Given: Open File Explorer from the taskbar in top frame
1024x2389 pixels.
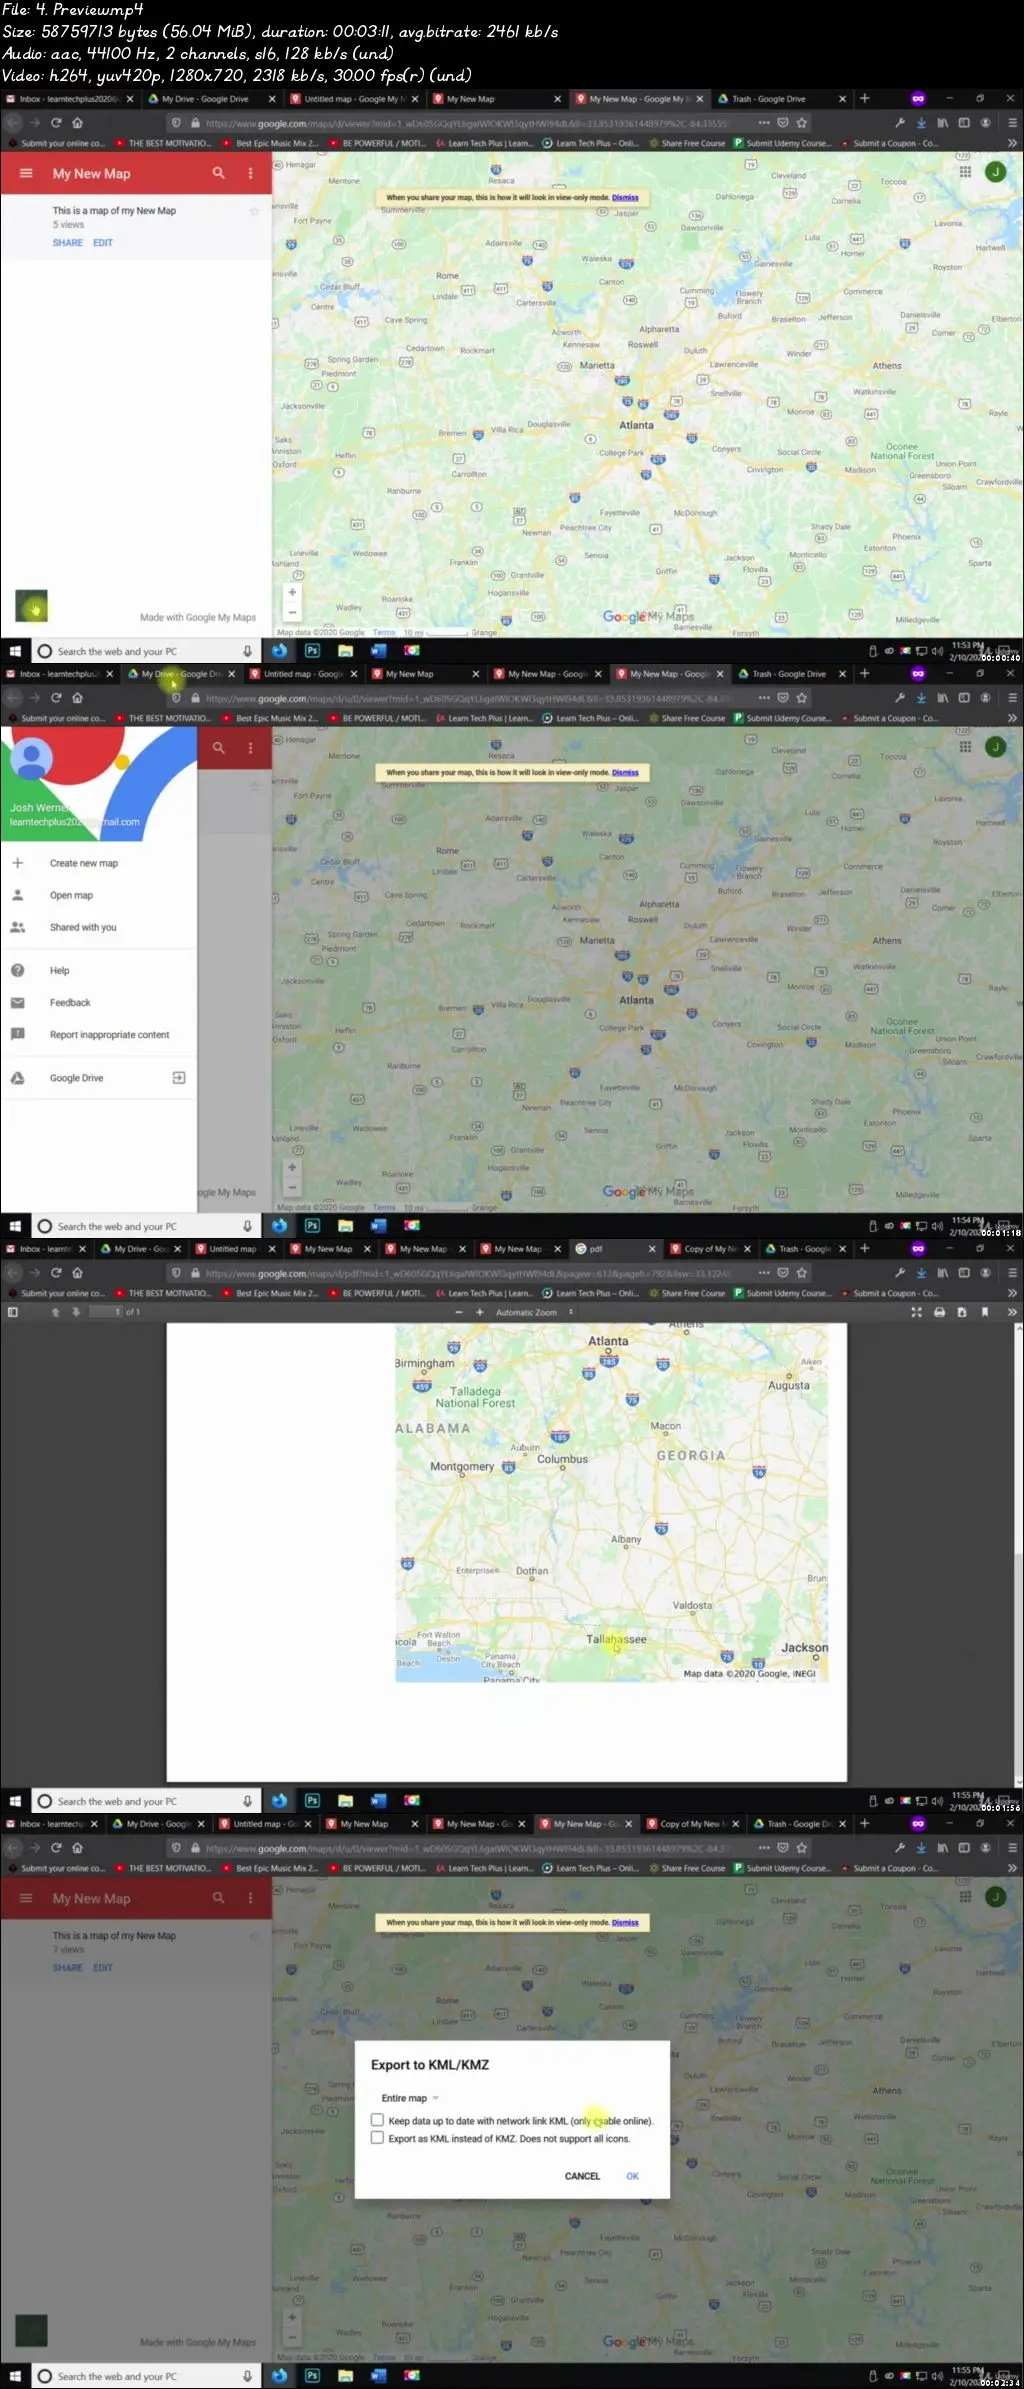Looking at the screenshot, I should [345, 651].
